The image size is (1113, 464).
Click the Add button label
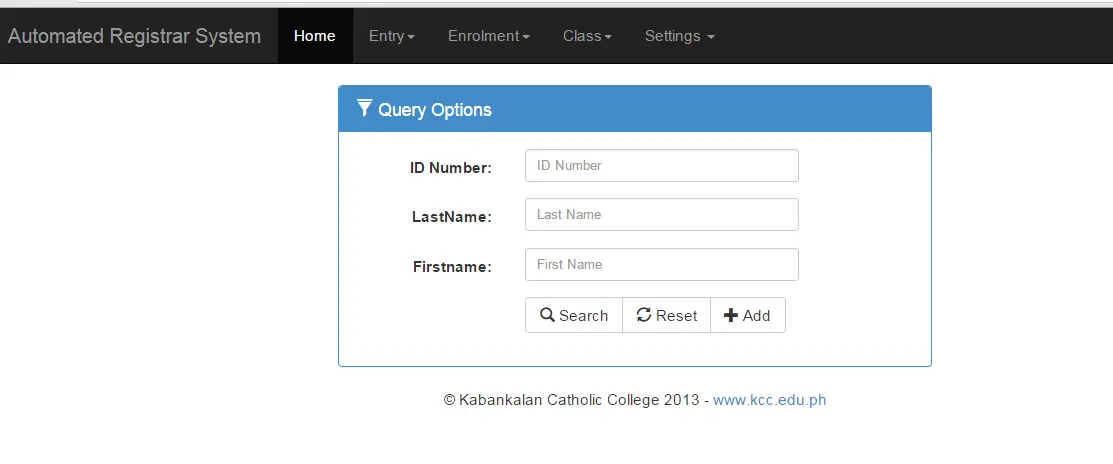(756, 316)
